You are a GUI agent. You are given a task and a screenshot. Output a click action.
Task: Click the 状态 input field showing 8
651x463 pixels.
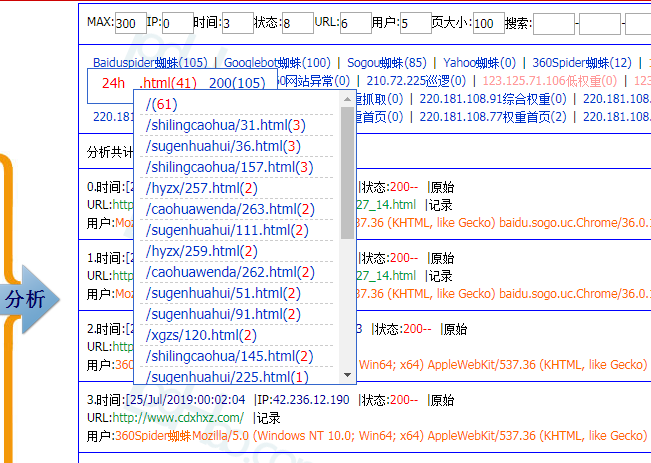[298, 23]
